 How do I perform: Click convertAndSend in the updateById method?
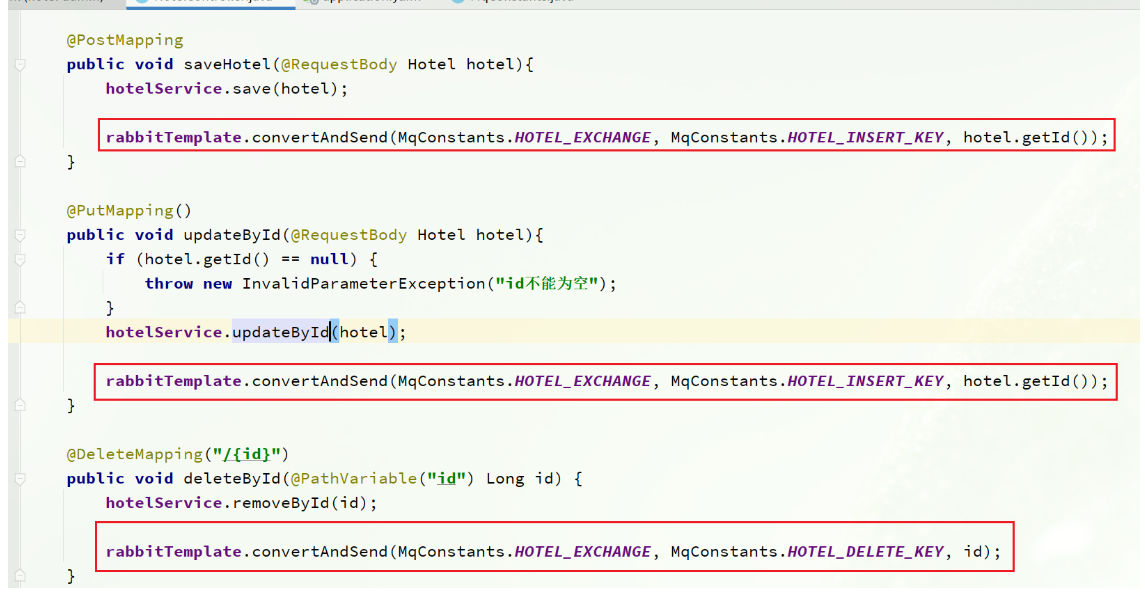[x=320, y=381]
